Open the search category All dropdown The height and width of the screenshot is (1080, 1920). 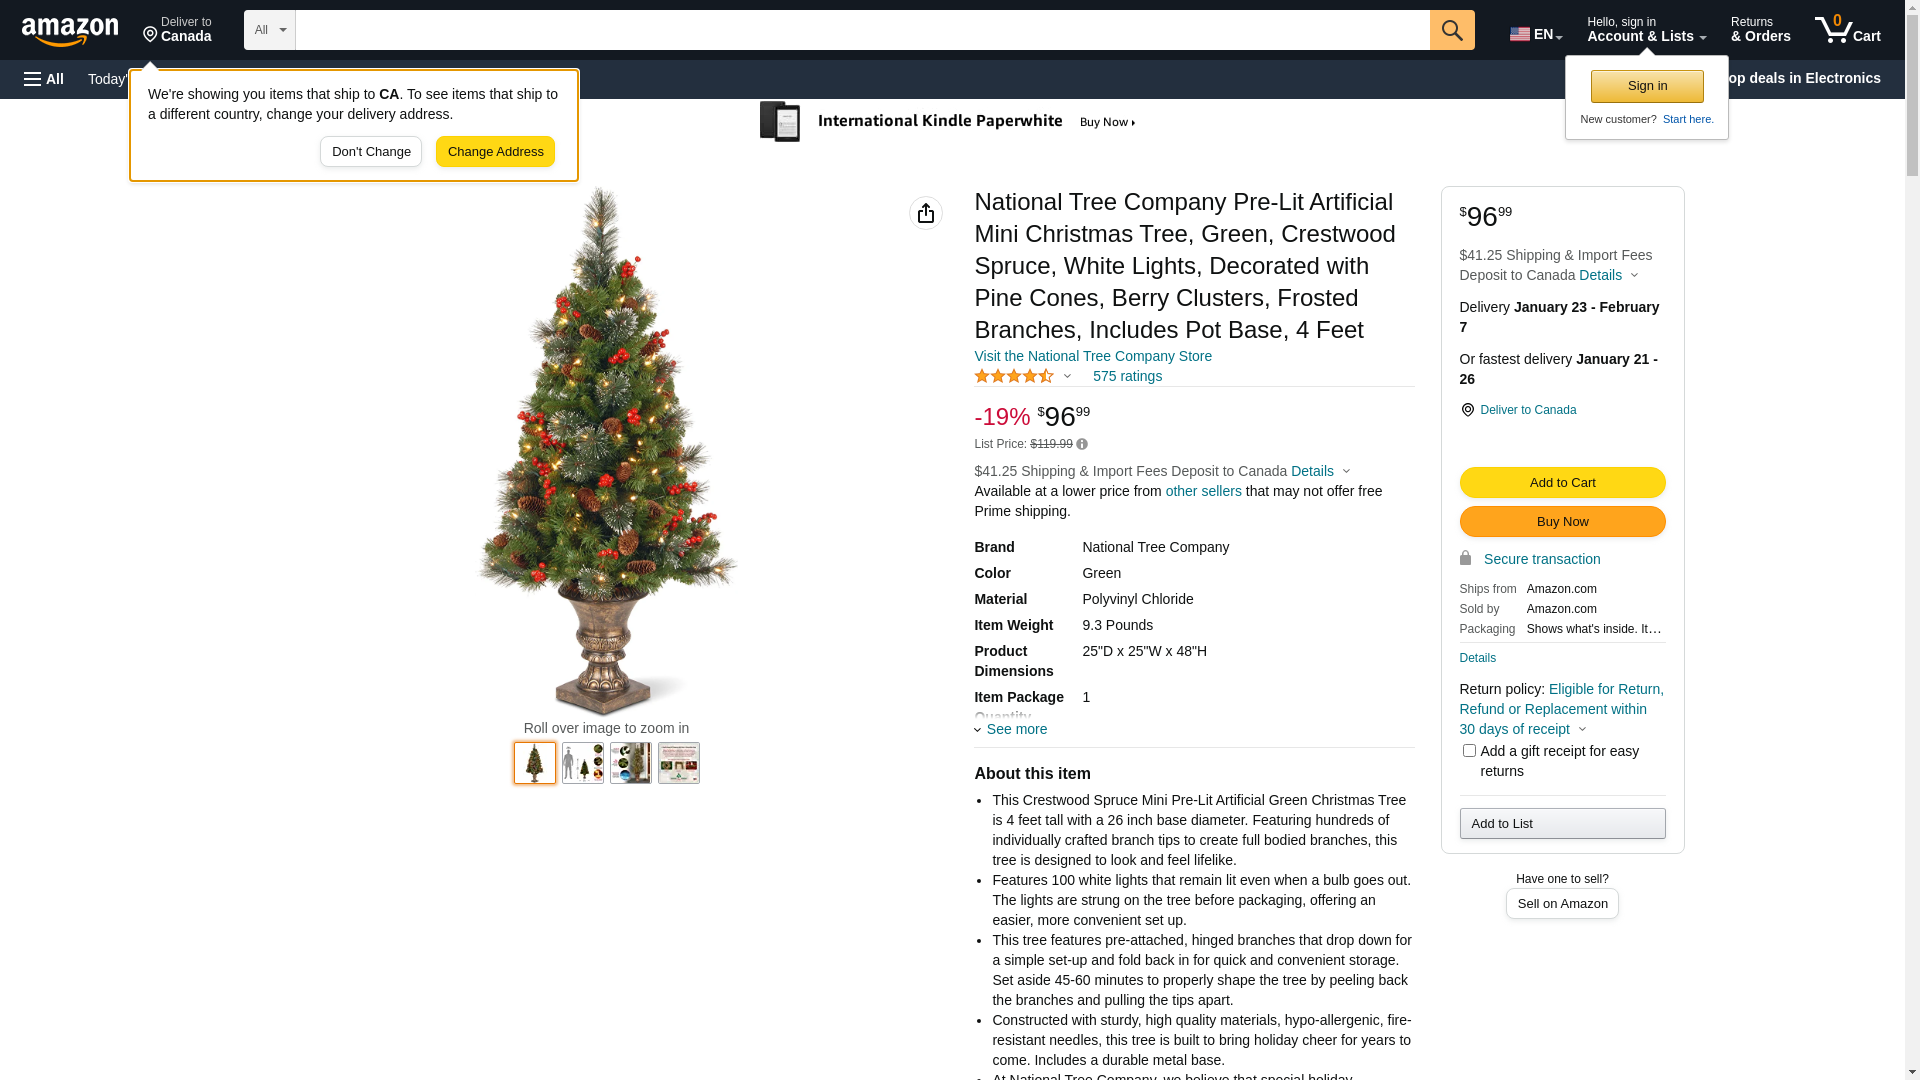270,30
